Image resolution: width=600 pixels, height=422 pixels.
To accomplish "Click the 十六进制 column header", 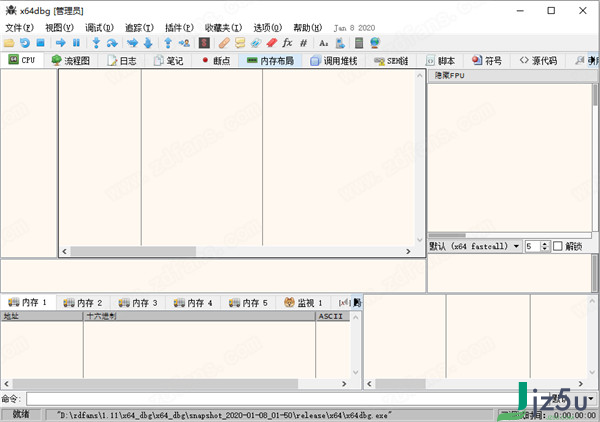I will (x=199, y=316).
